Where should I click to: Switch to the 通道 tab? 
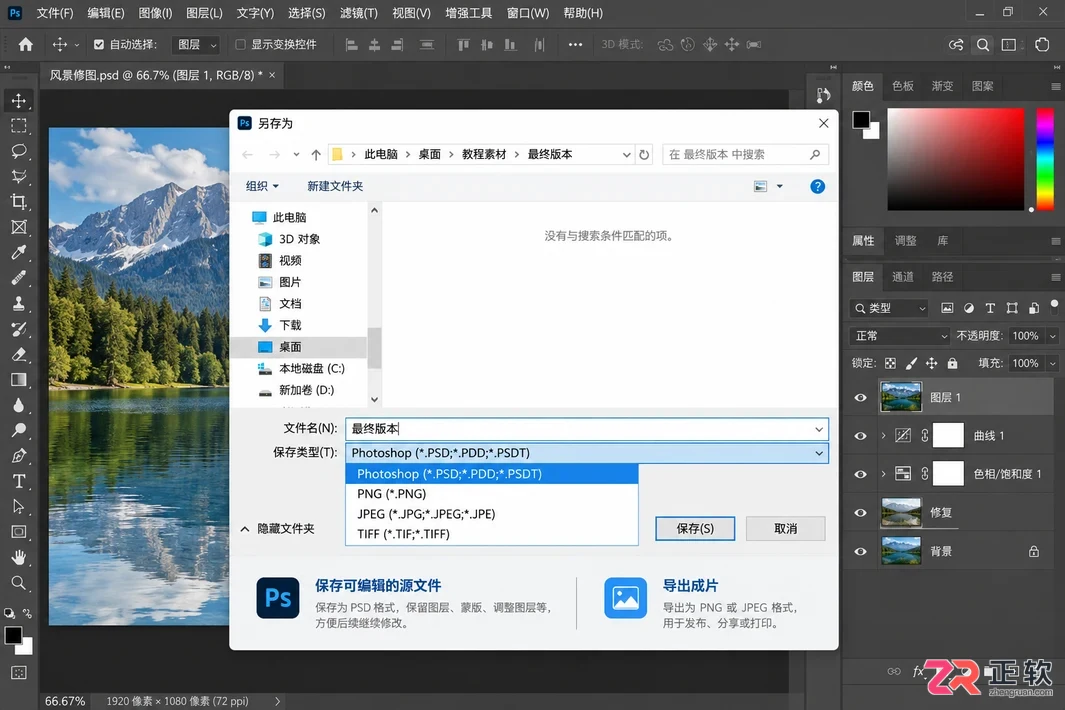[903, 277]
